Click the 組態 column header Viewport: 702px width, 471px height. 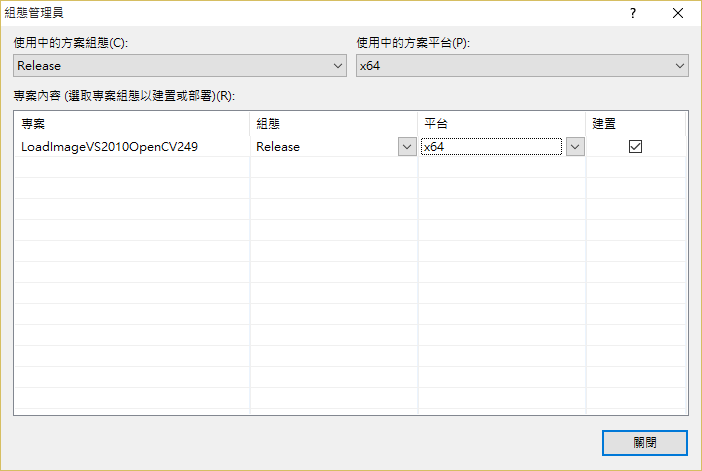[x=334, y=124]
